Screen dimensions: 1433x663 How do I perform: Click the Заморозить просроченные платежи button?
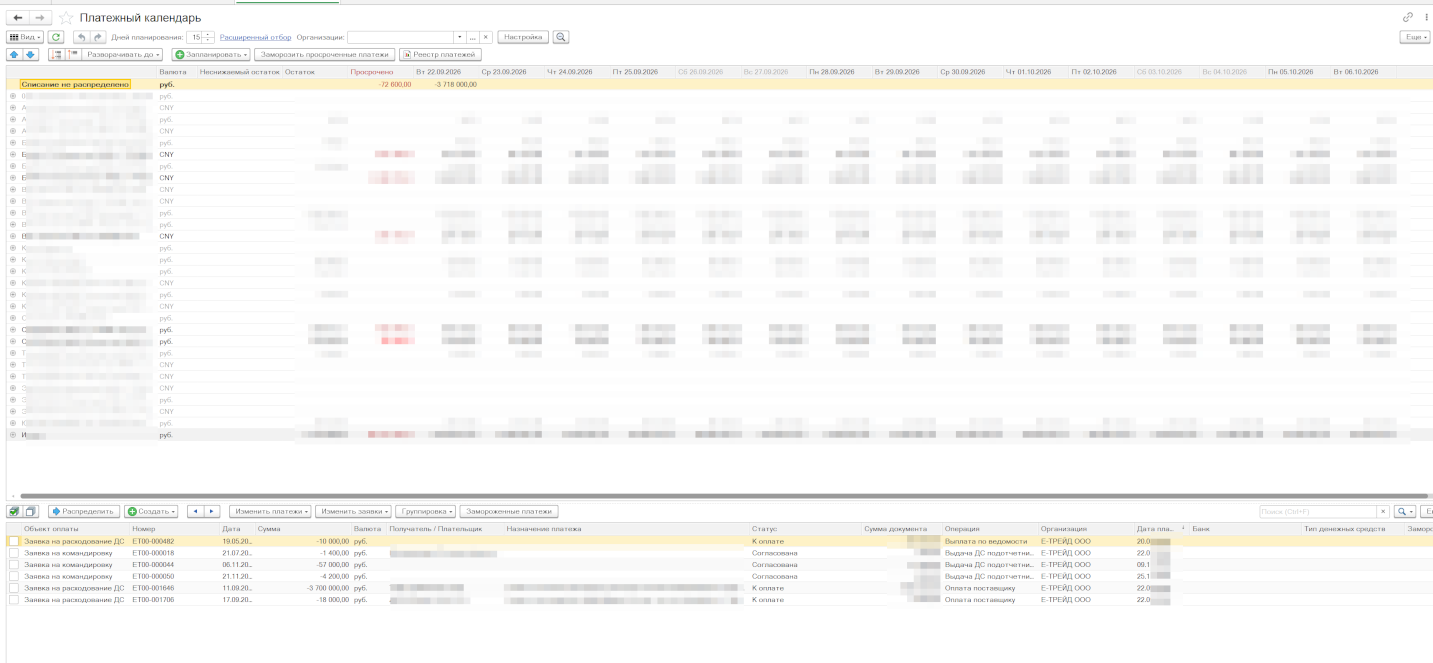[x=324, y=54]
